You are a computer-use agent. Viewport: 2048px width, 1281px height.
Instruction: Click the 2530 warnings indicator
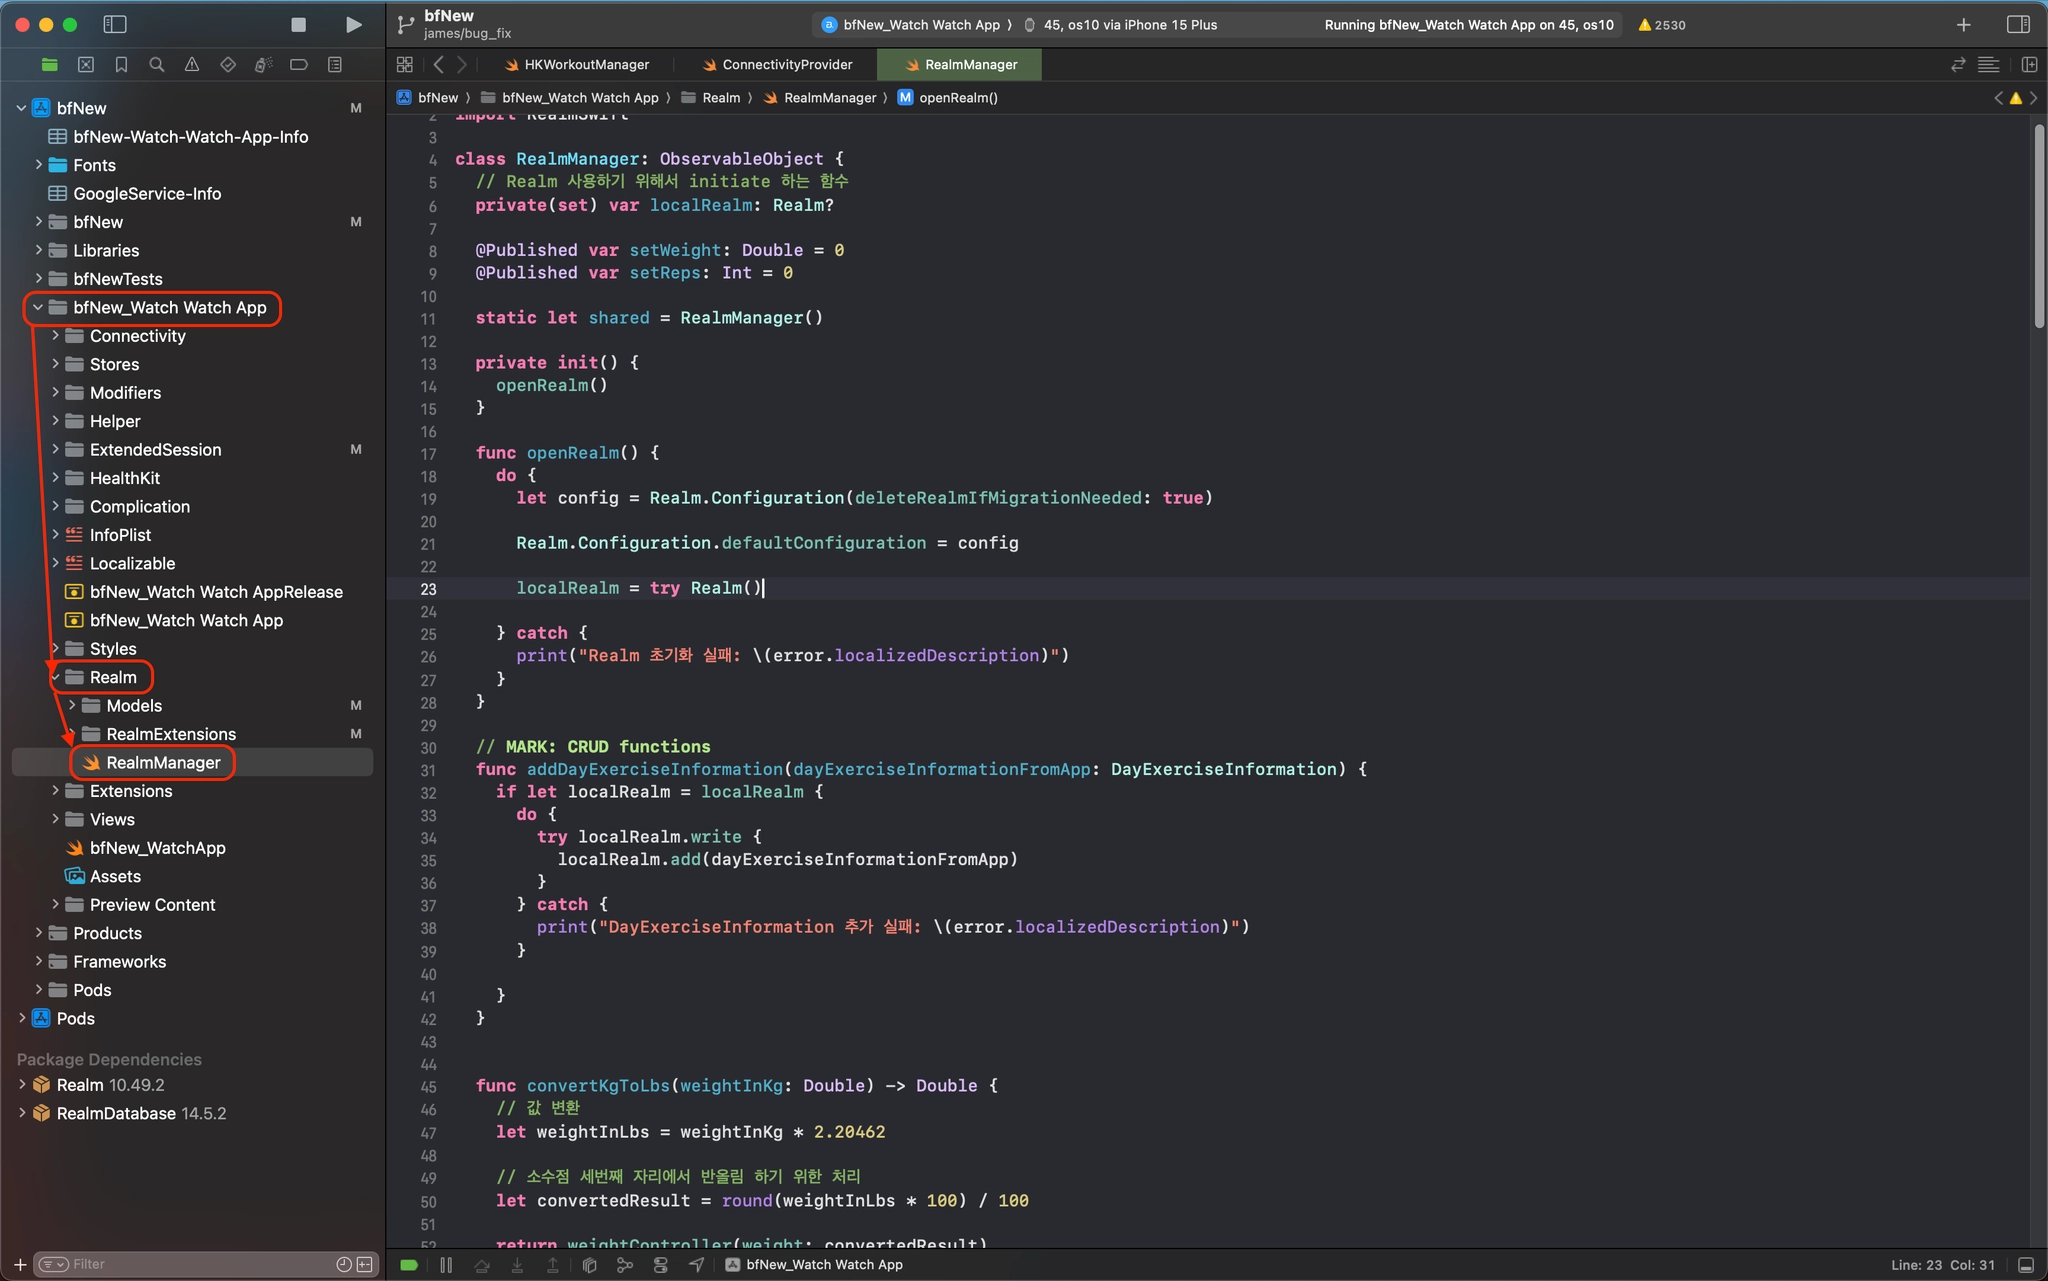click(x=1661, y=25)
